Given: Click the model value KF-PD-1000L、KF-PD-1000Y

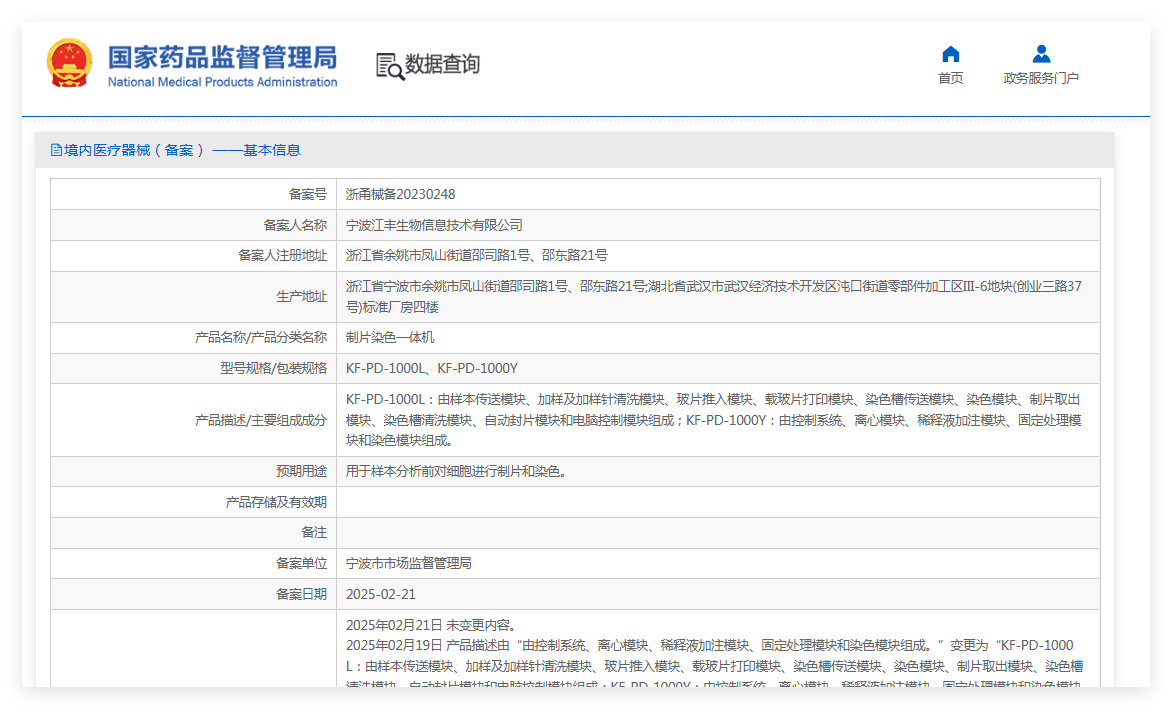Looking at the screenshot, I should (x=431, y=368).
